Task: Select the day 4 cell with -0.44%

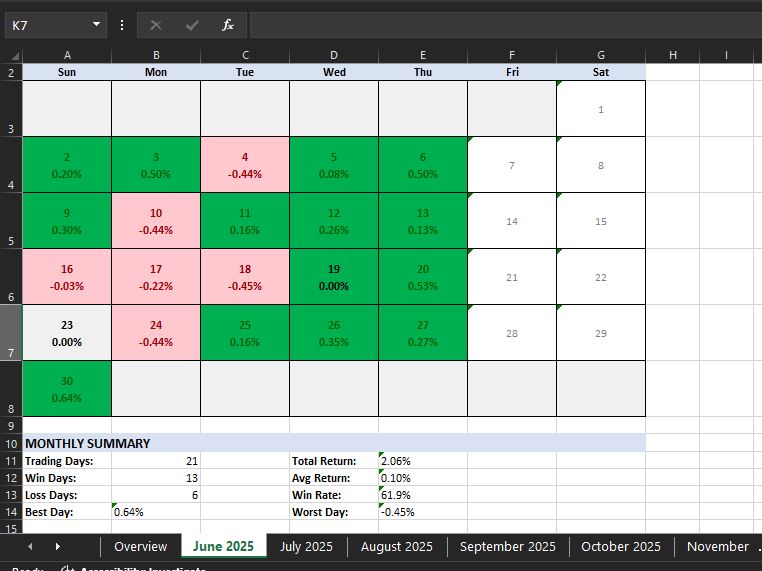Action: [x=245, y=165]
